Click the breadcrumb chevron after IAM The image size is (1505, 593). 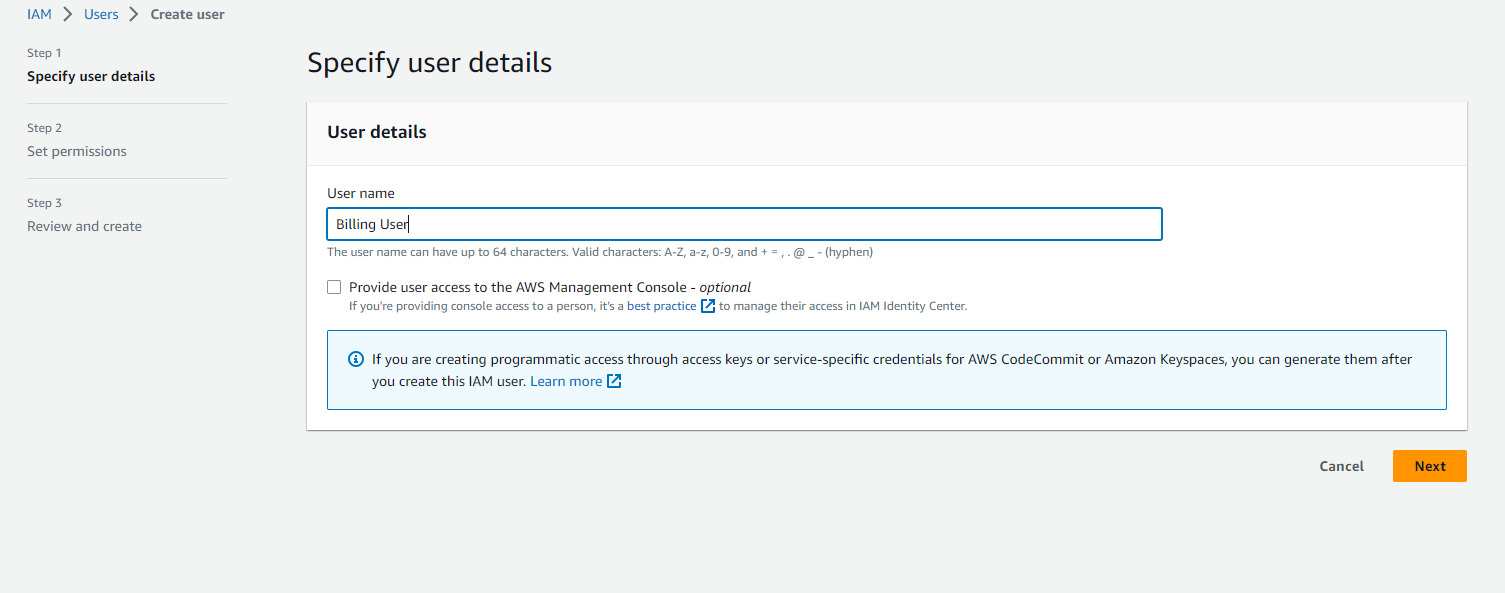click(69, 15)
